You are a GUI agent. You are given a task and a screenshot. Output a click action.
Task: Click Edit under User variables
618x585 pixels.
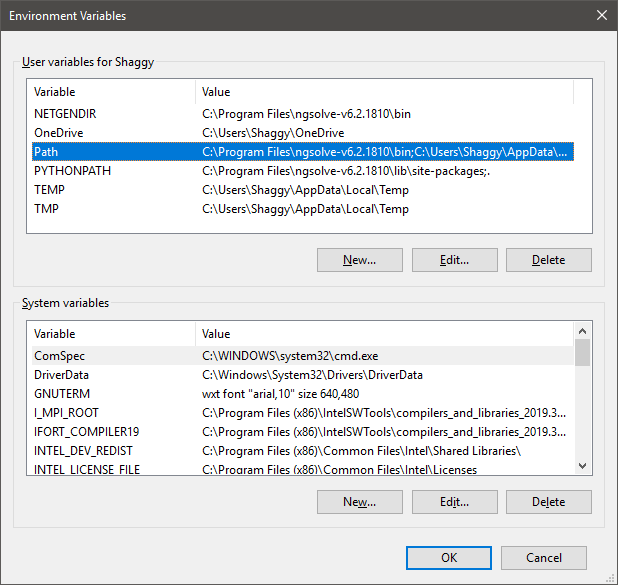pyautogui.click(x=455, y=260)
